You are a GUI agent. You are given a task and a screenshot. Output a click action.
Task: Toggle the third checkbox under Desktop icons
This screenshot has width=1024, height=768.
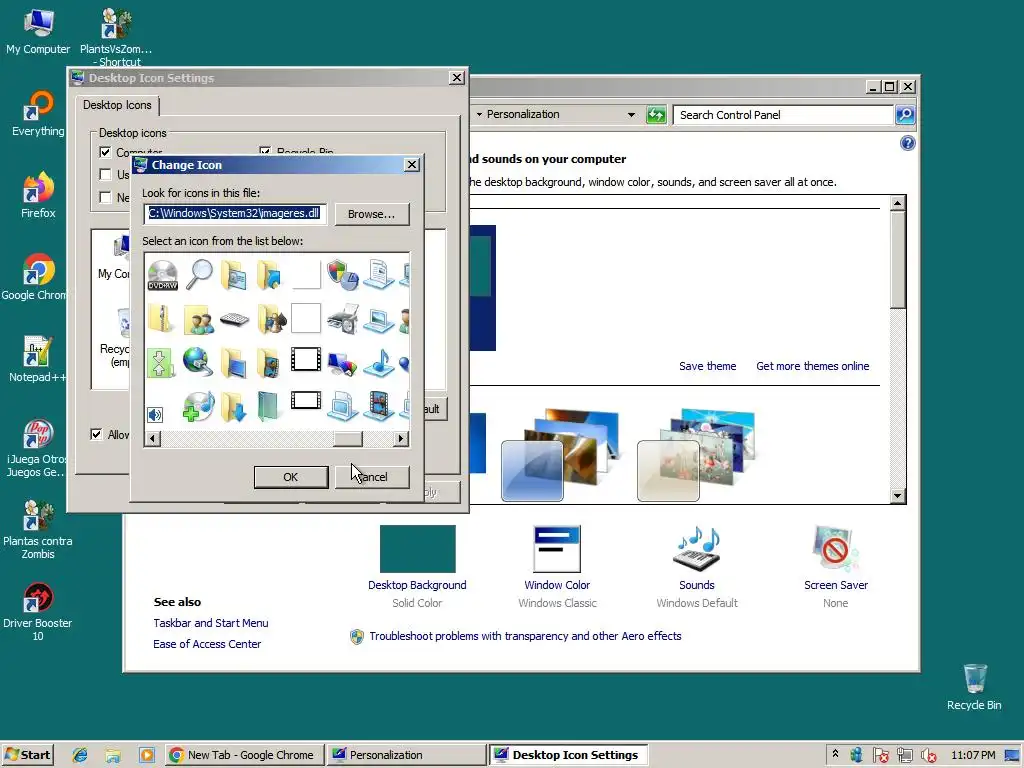104,197
